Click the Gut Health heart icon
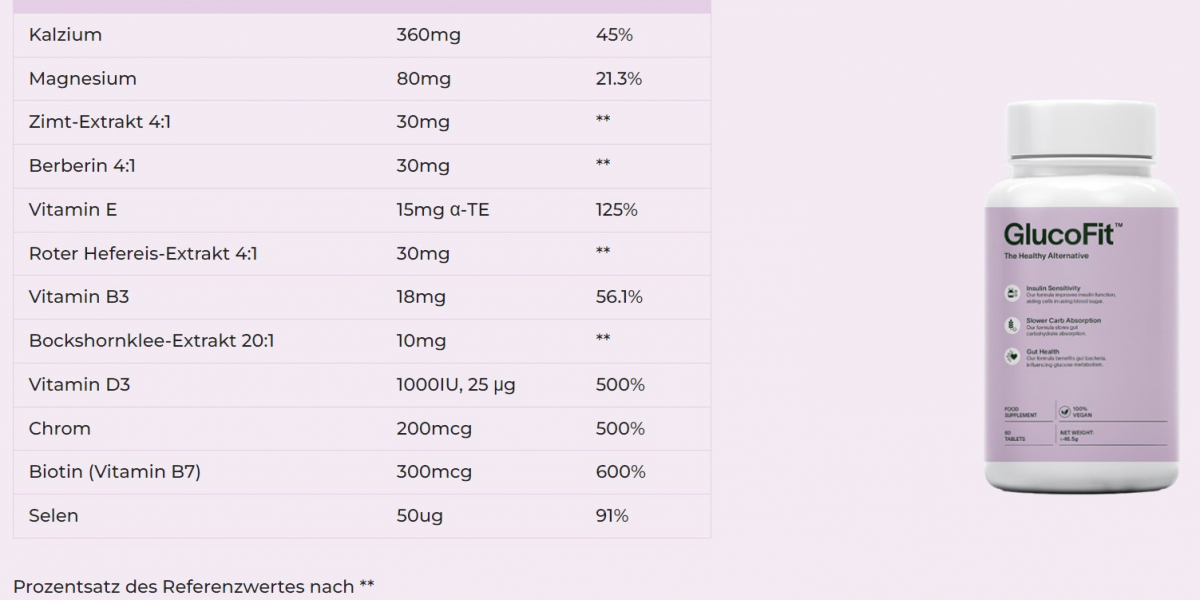 [x=1012, y=355]
